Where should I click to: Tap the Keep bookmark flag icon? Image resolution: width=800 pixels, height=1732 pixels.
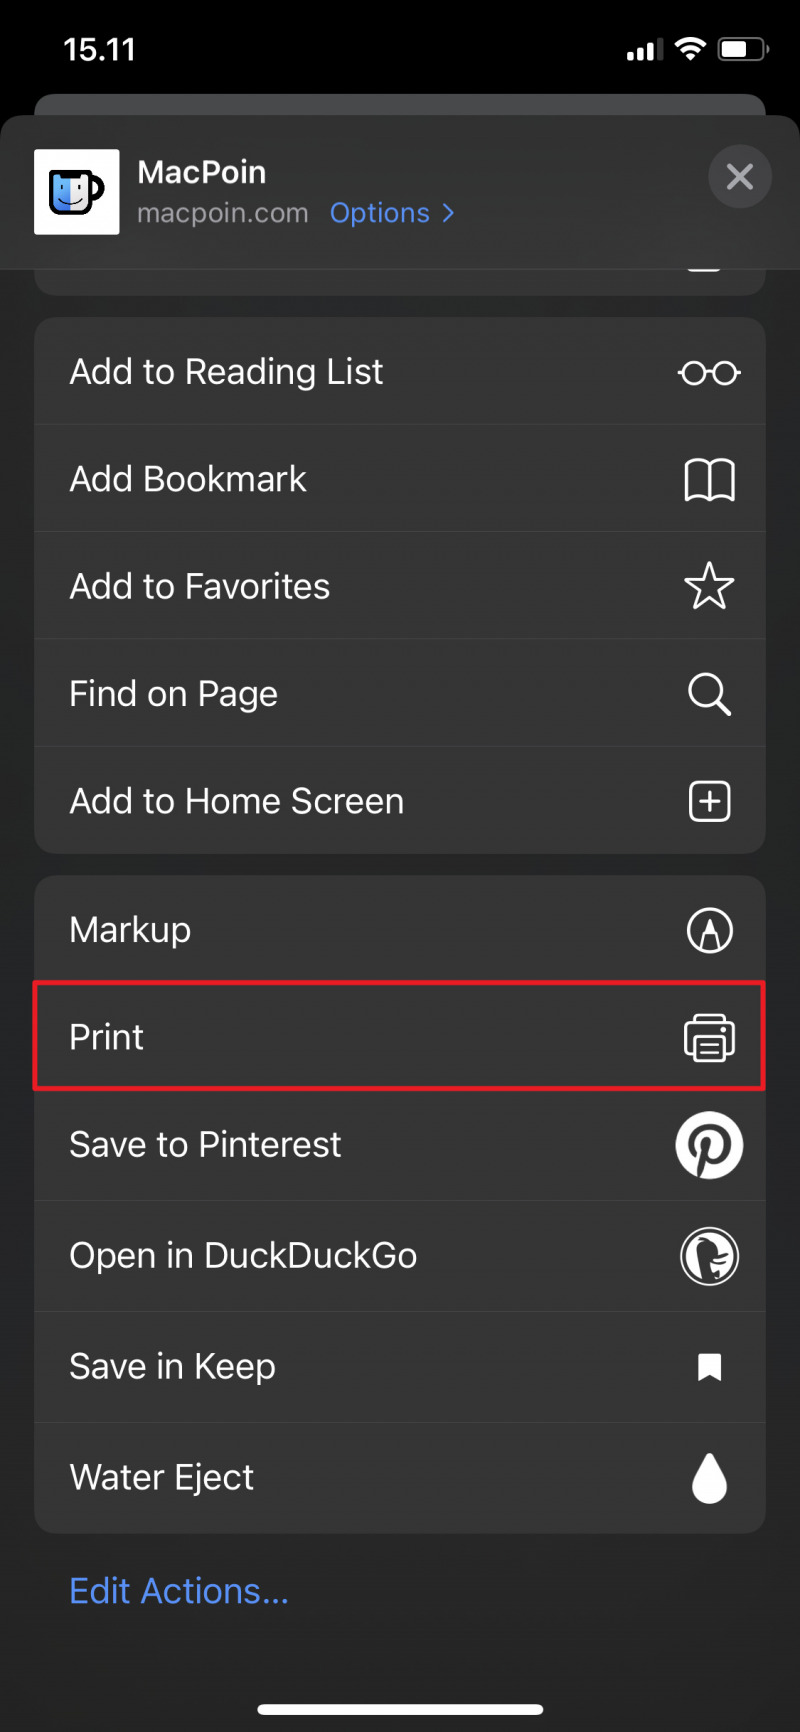[709, 1367]
